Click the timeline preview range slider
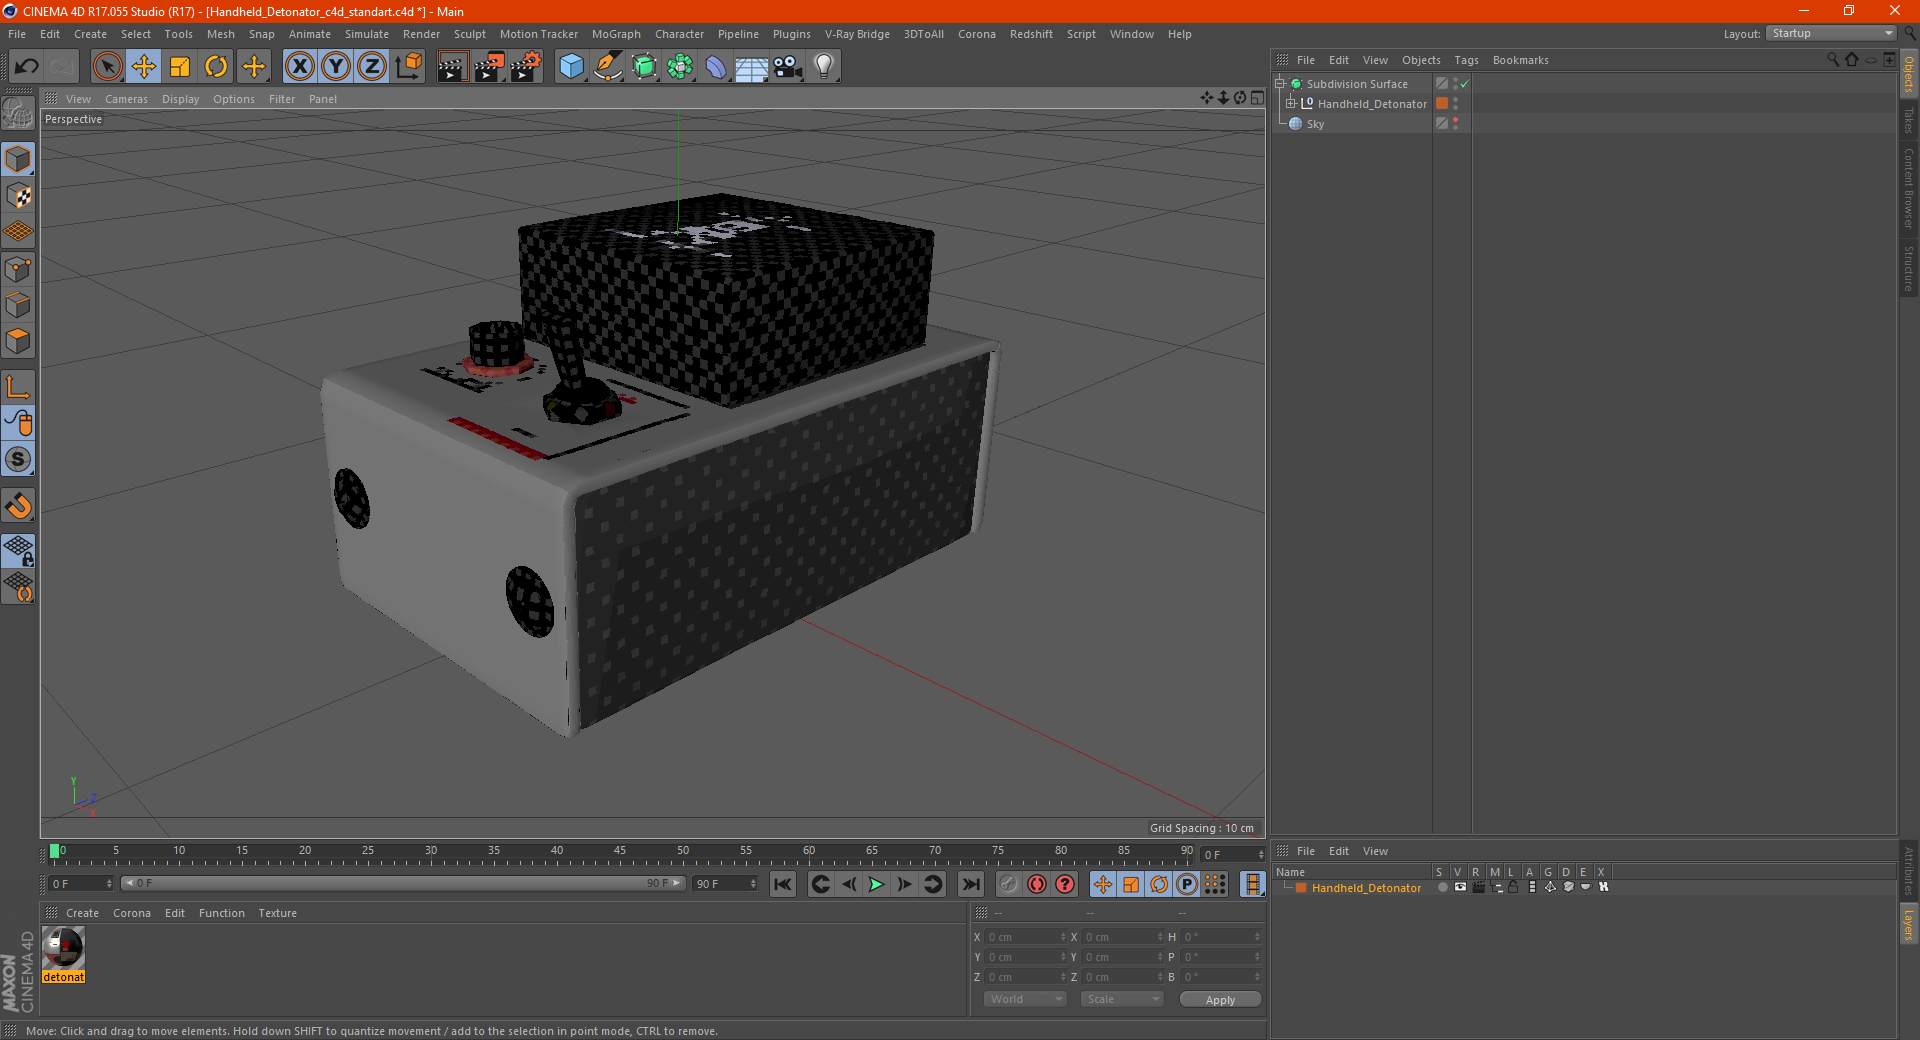The height and width of the screenshot is (1040, 1920). (403, 883)
